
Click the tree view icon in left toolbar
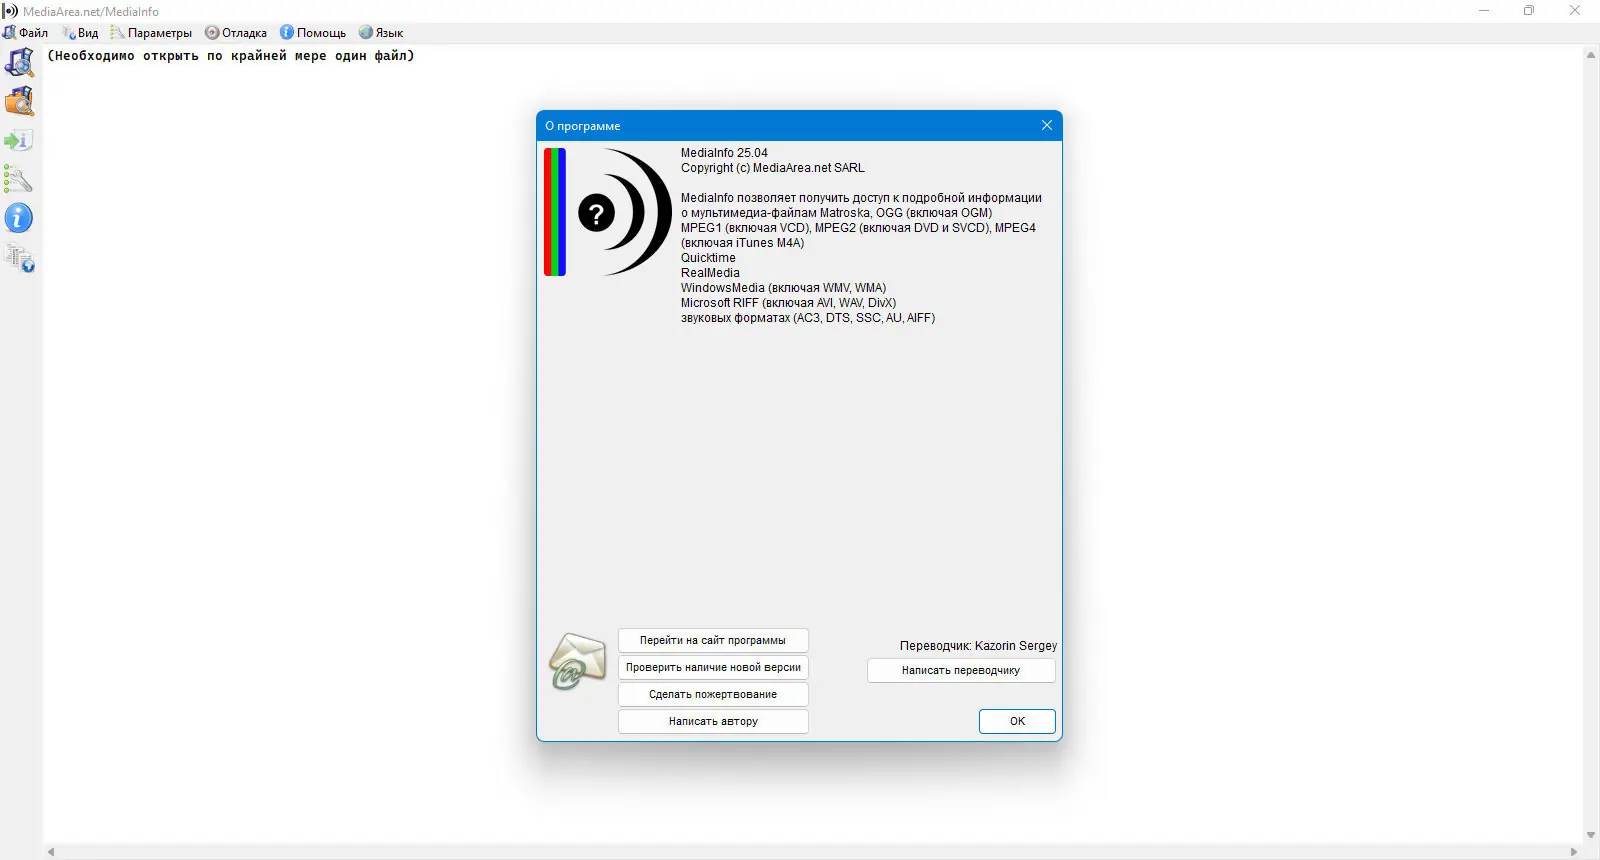(x=19, y=258)
